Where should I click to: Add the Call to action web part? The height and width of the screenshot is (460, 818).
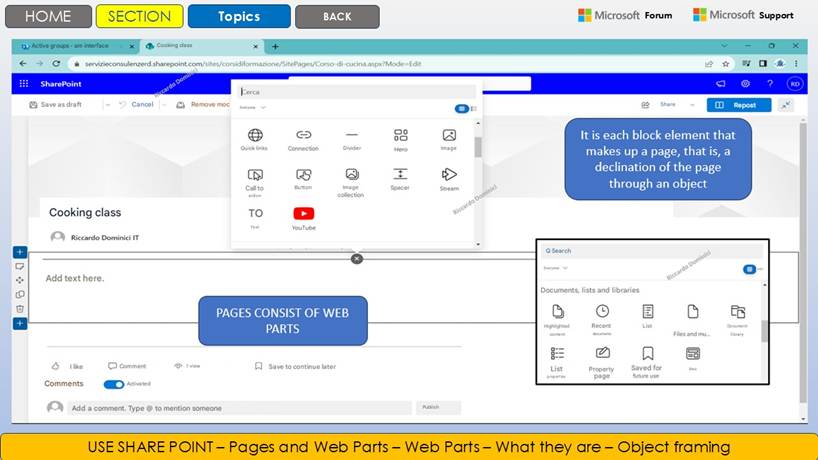255,175
